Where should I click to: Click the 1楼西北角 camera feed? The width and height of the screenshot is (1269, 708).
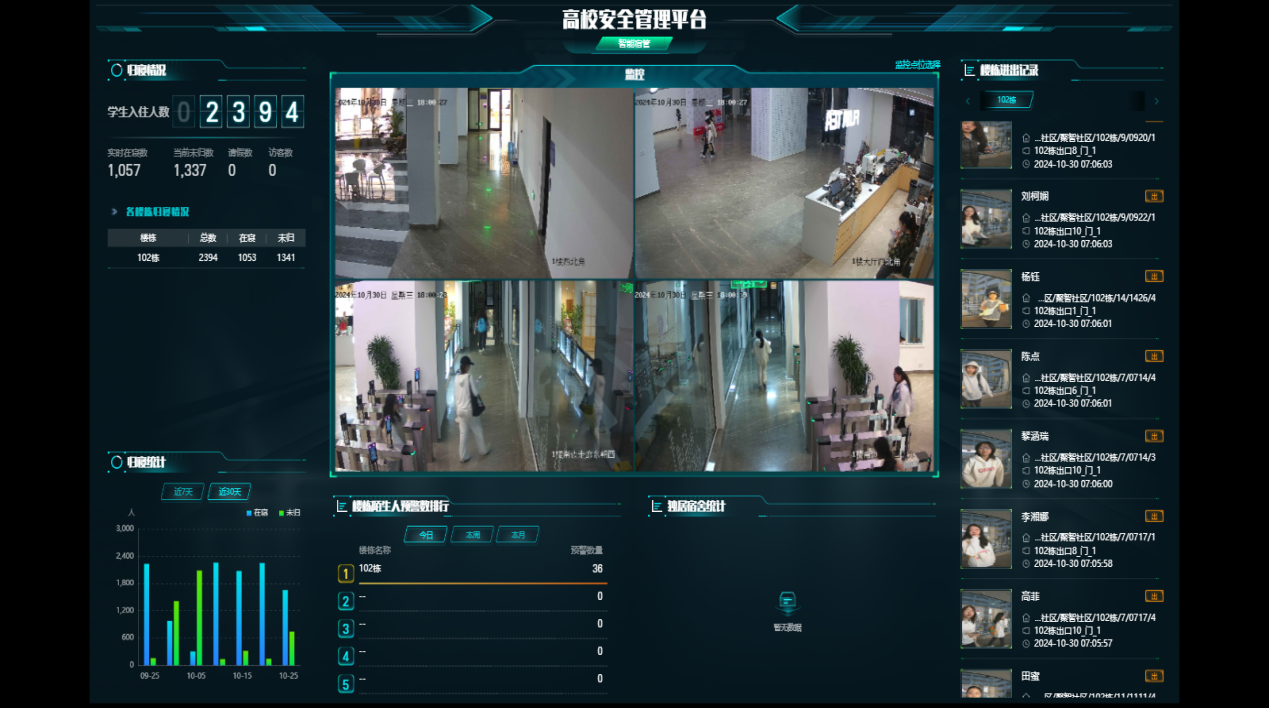point(484,183)
